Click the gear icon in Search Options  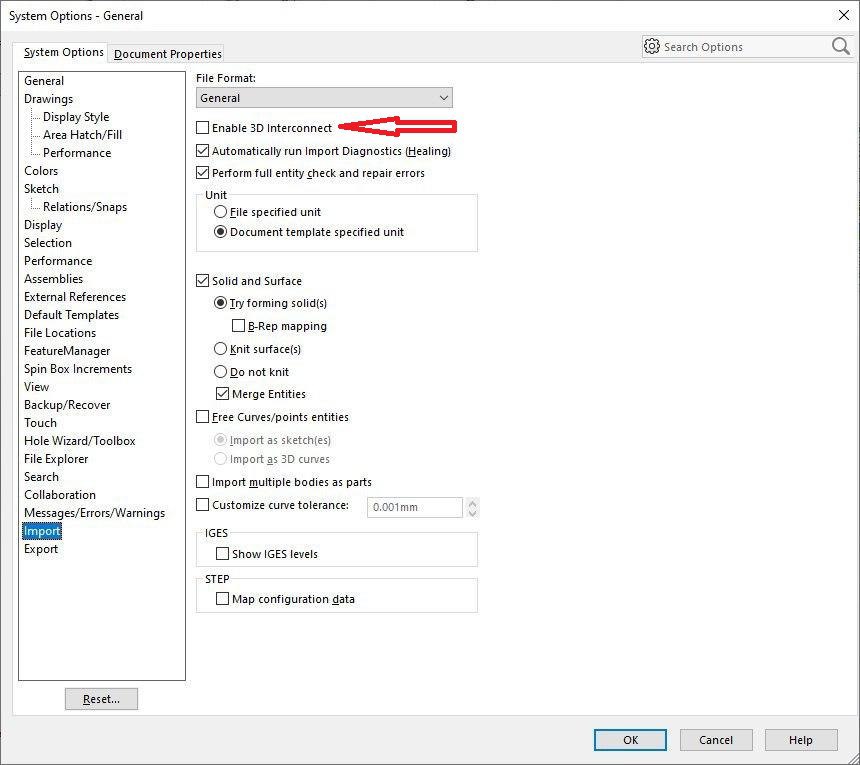click(x=652, y=47)
